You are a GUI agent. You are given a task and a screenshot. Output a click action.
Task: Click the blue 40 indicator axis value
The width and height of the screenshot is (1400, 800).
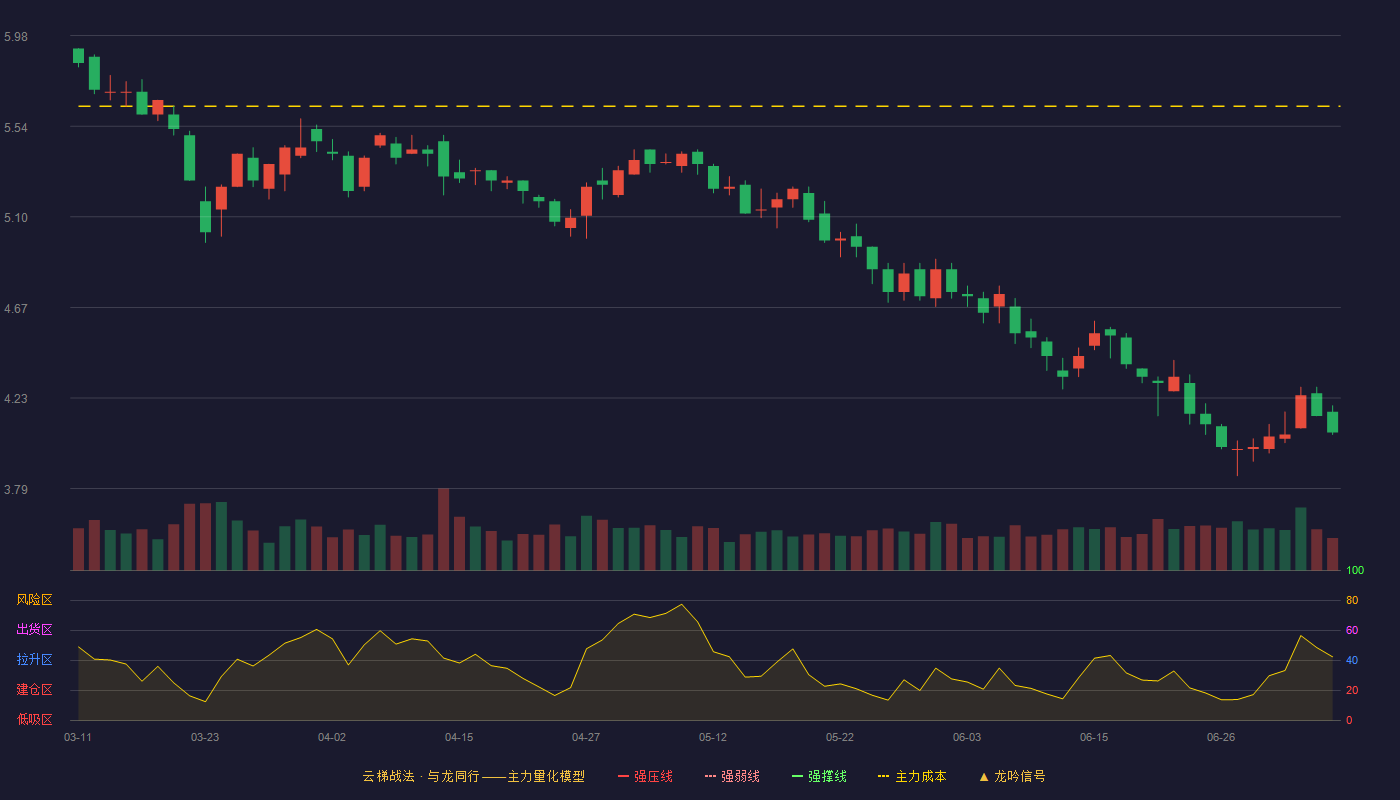pos(1352,661)
